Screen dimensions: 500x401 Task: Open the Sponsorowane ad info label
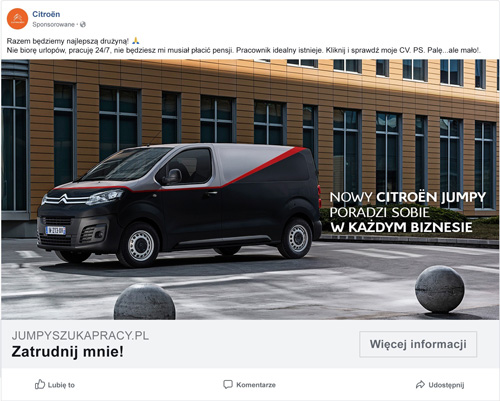(x=53, y=24)
